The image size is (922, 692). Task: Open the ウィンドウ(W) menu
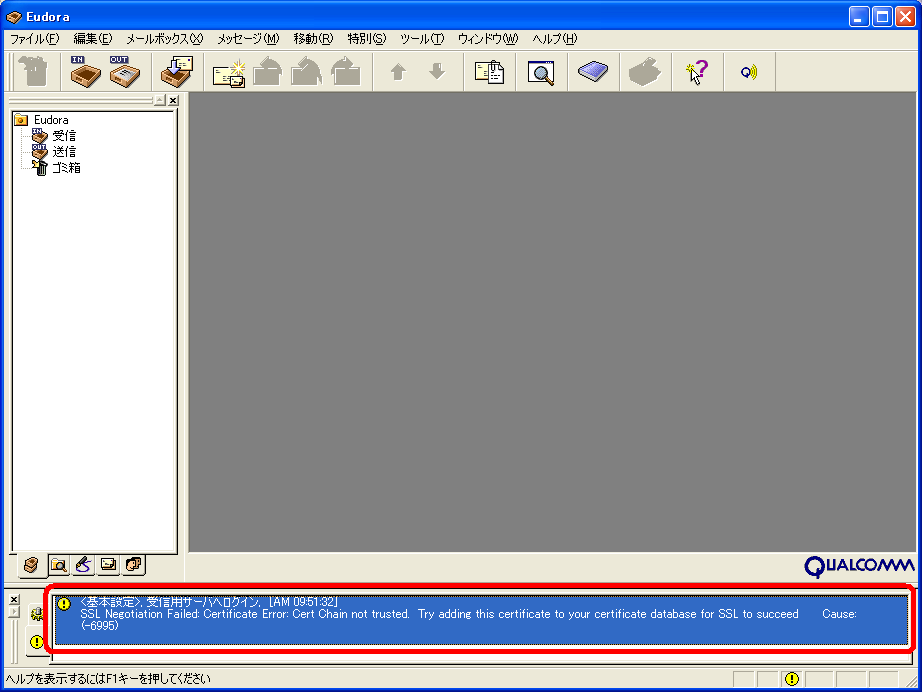tap(488, 39)
